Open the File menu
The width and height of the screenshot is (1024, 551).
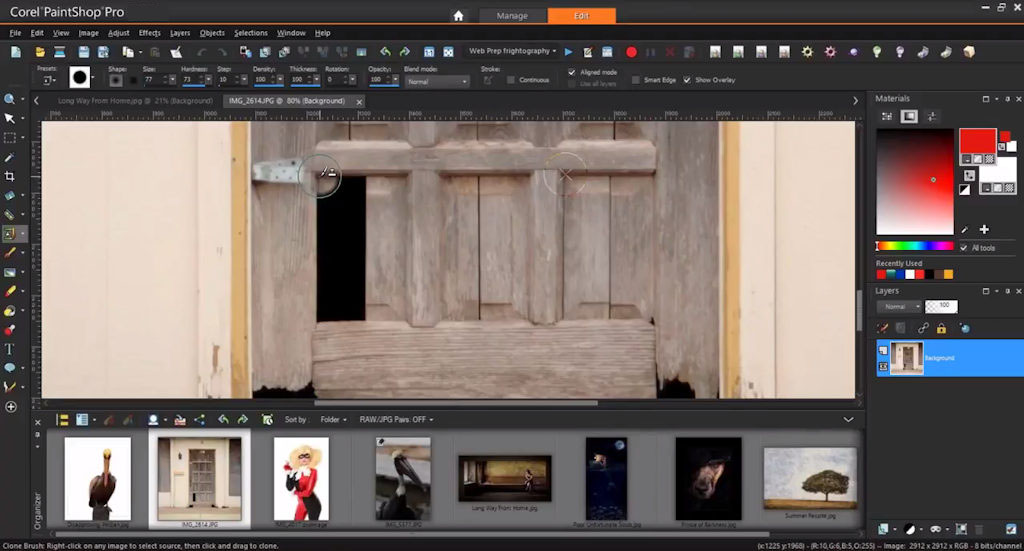tap(16, 33)
